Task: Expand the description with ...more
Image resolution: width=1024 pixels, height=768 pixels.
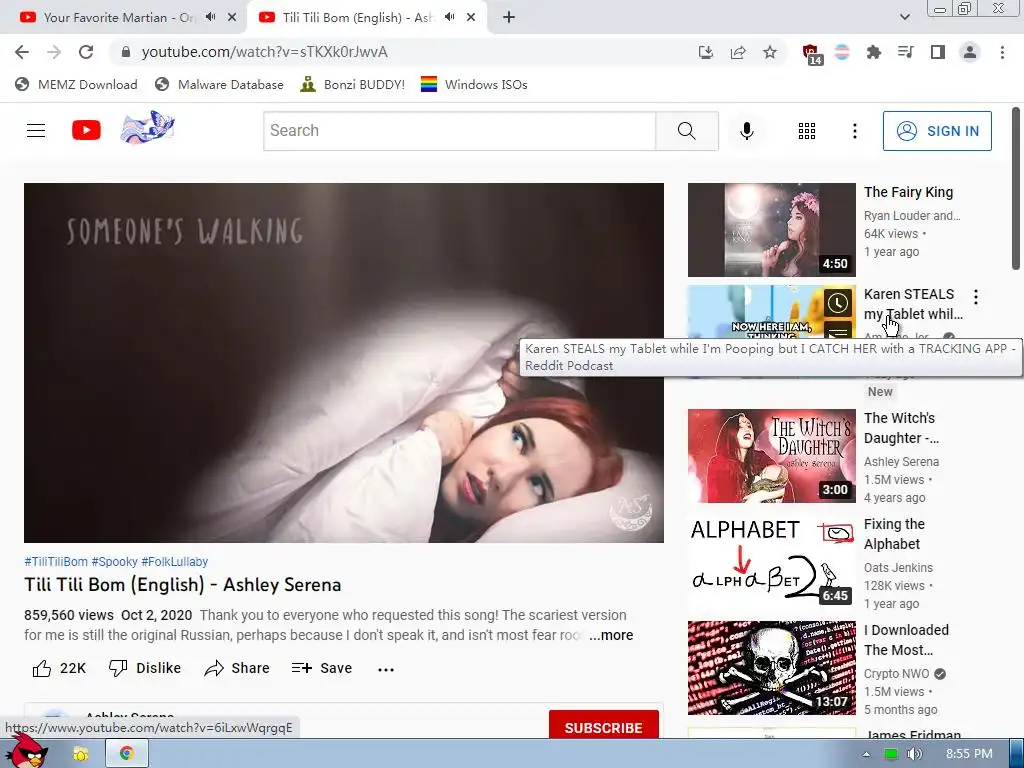Action: pyautogui.click(x=611, y=635)
